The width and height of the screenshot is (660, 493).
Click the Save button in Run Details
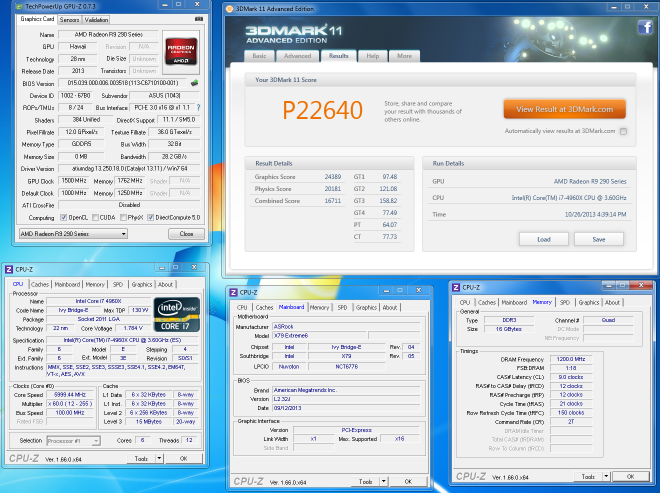tap(599, 239)
